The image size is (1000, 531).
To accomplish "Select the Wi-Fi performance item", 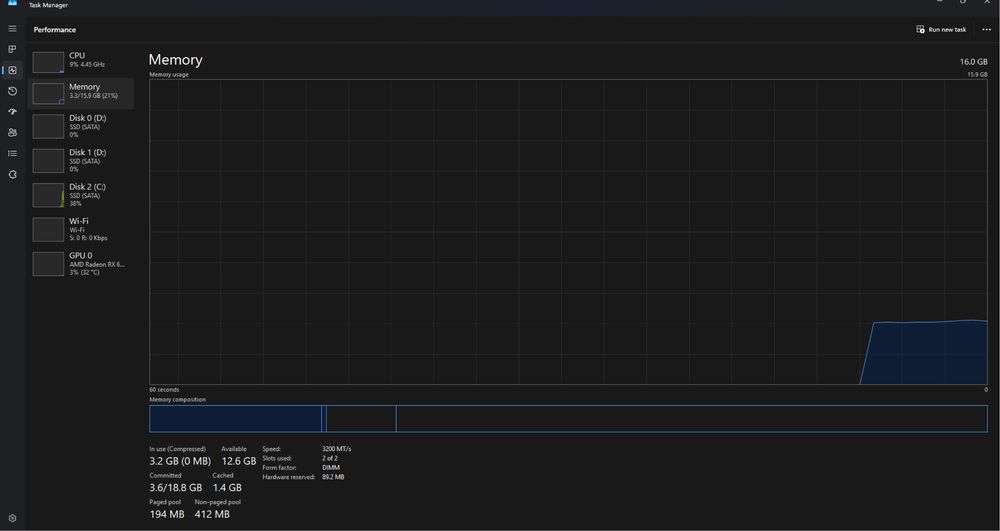I will 81,229.
